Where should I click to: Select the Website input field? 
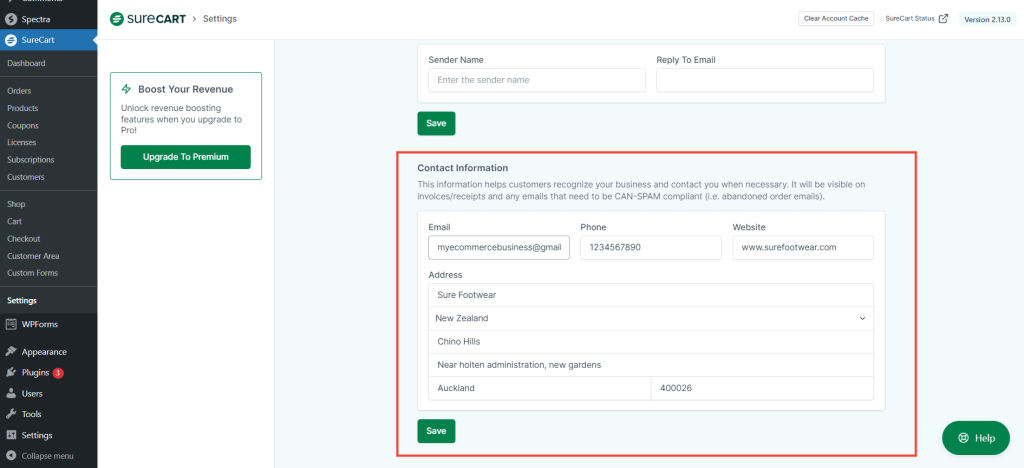[x=802, y=247]
